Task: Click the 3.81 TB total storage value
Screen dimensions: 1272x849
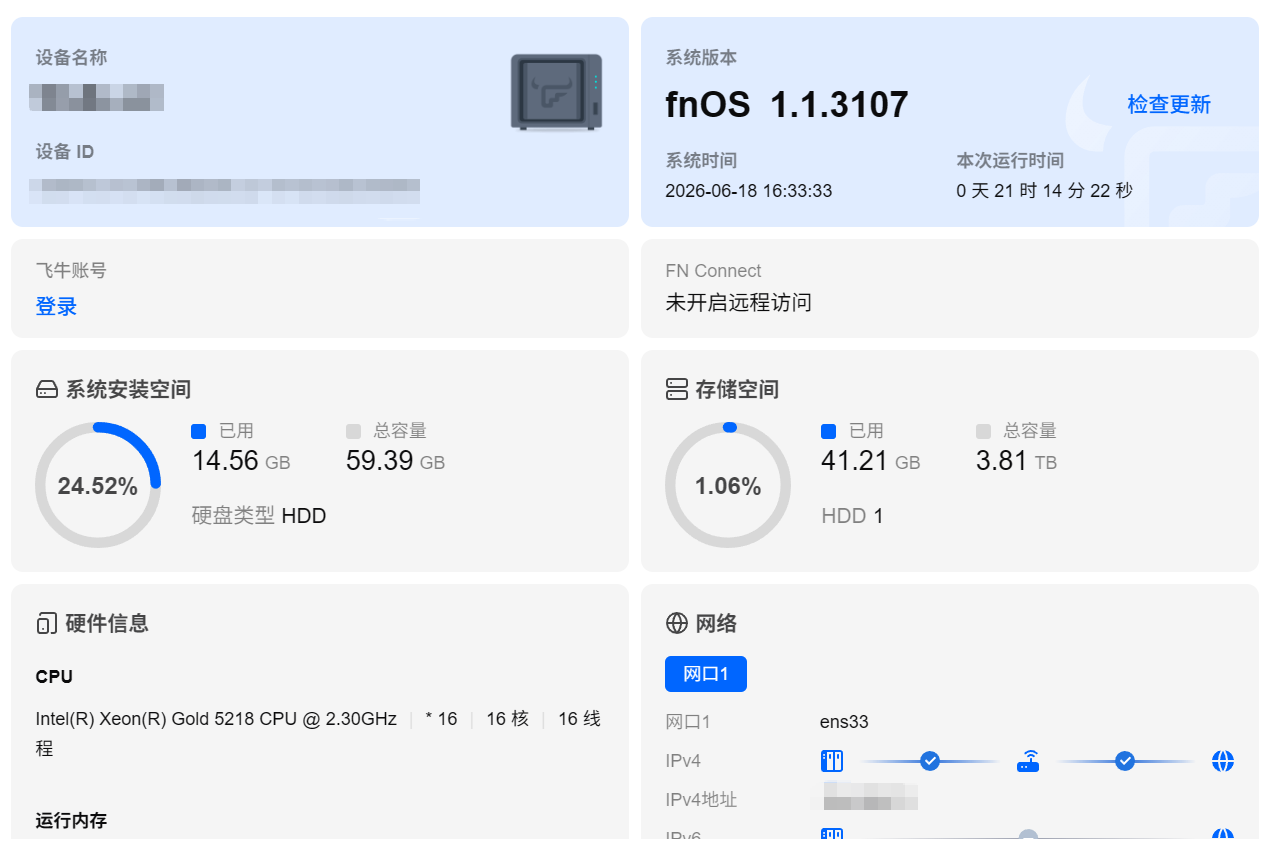Action: (x=1016, y=461)
